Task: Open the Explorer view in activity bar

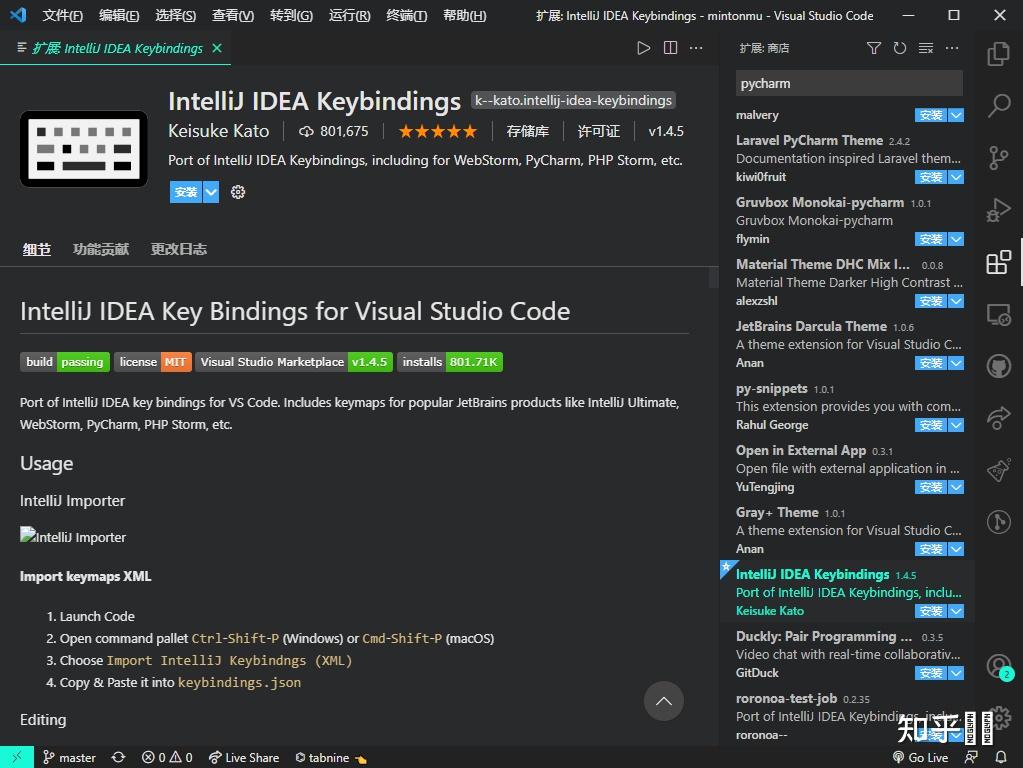Action: coord(998,54)
